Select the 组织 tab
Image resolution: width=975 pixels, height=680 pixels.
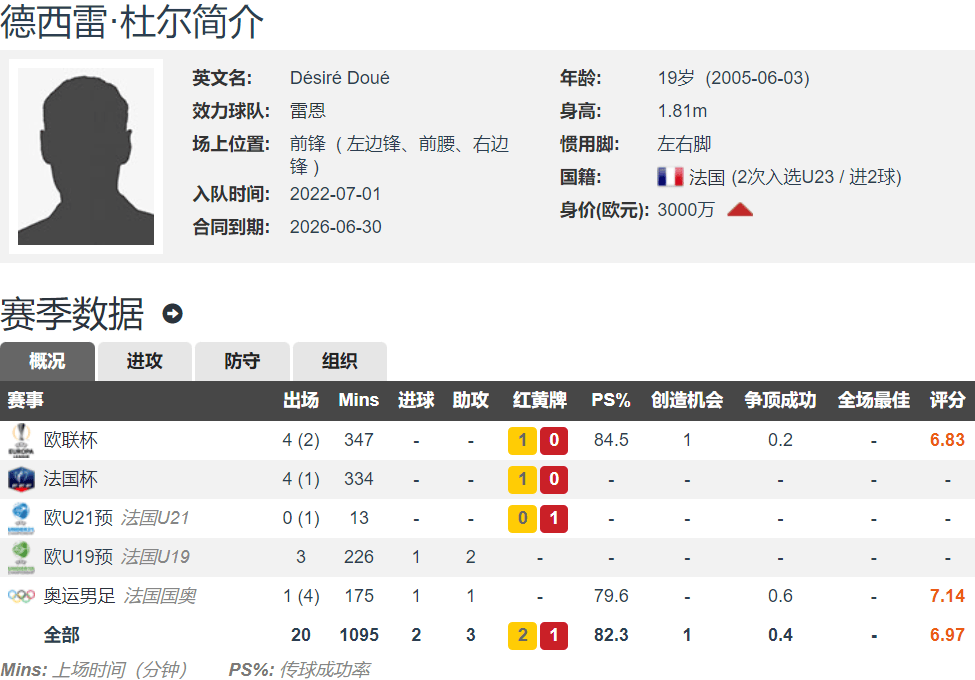coord(339,361)
